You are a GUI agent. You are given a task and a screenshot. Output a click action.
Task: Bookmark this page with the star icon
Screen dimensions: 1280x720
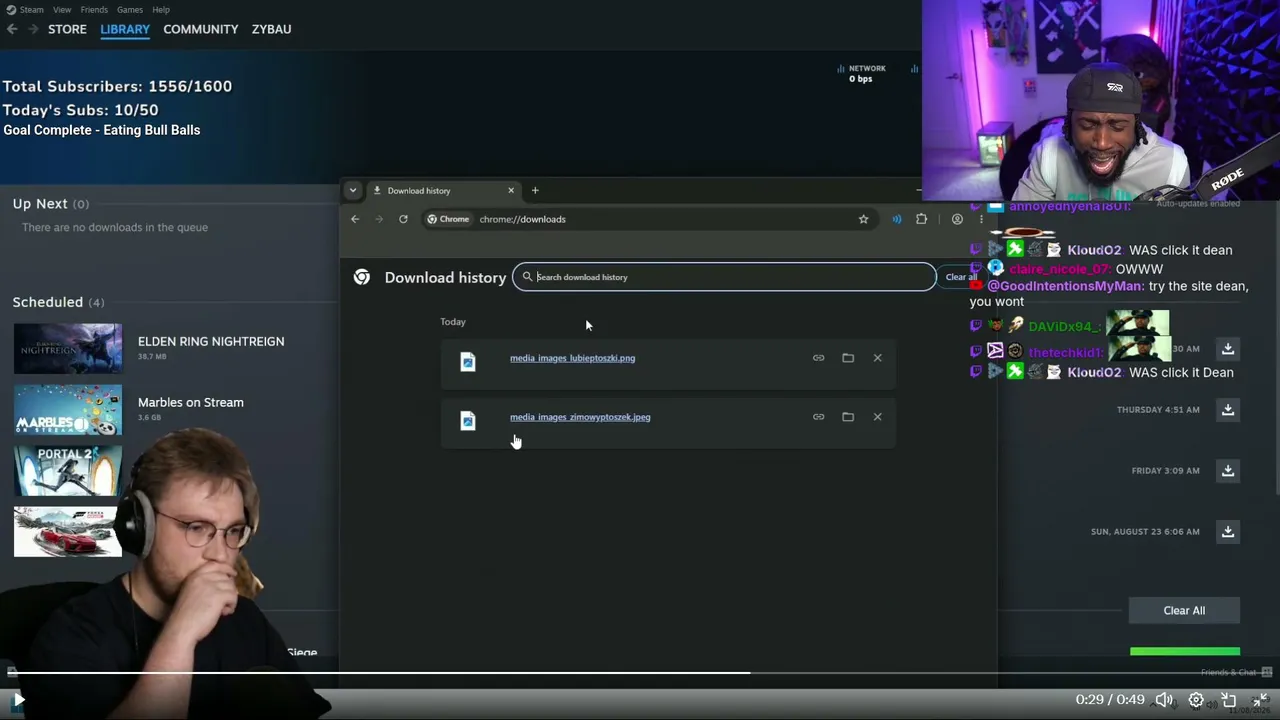tap(863, 219)
